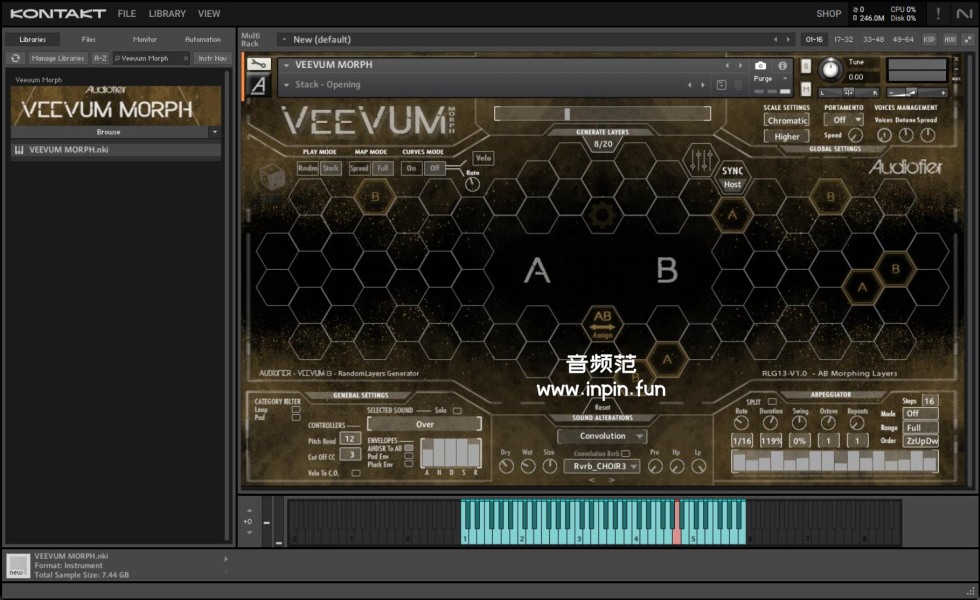Open the arpeggiator Range Full dropdown
The width and height of the screenshot is (980, 600).
click(x=921, y=428)
